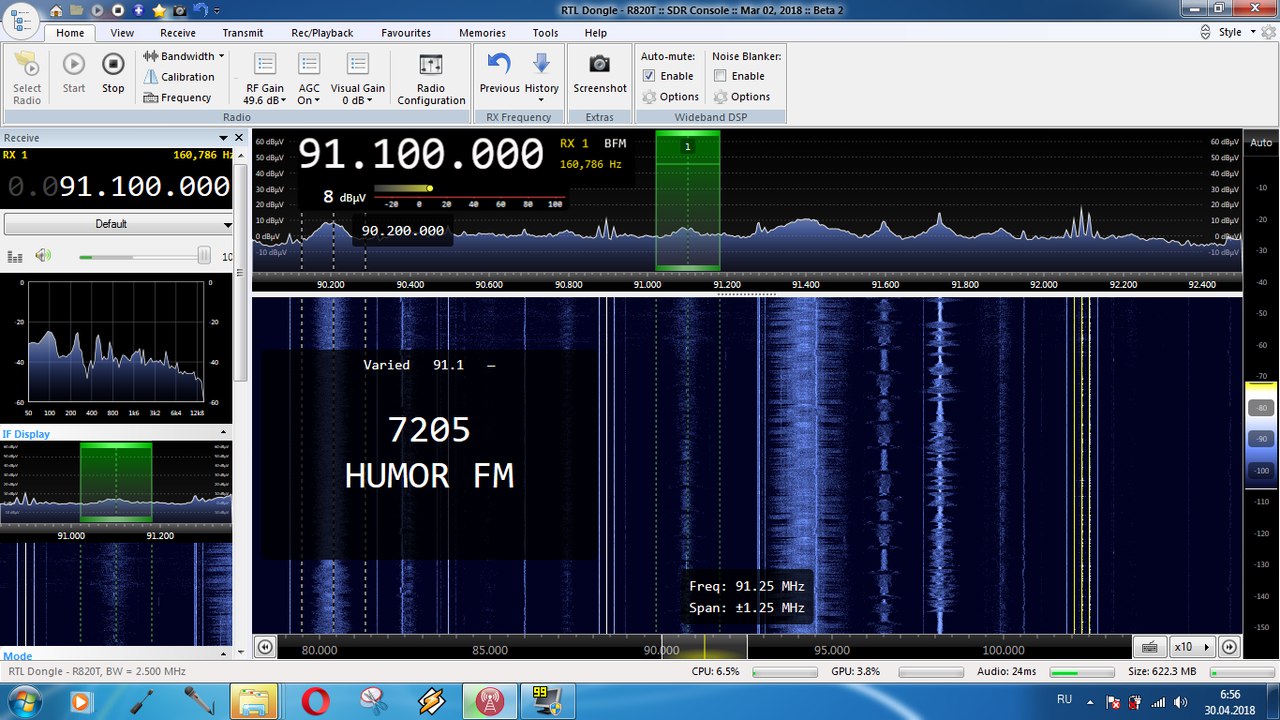Click the folder icon in quick access toolbar
This screenshot has width=1280, height=720.
77,10
